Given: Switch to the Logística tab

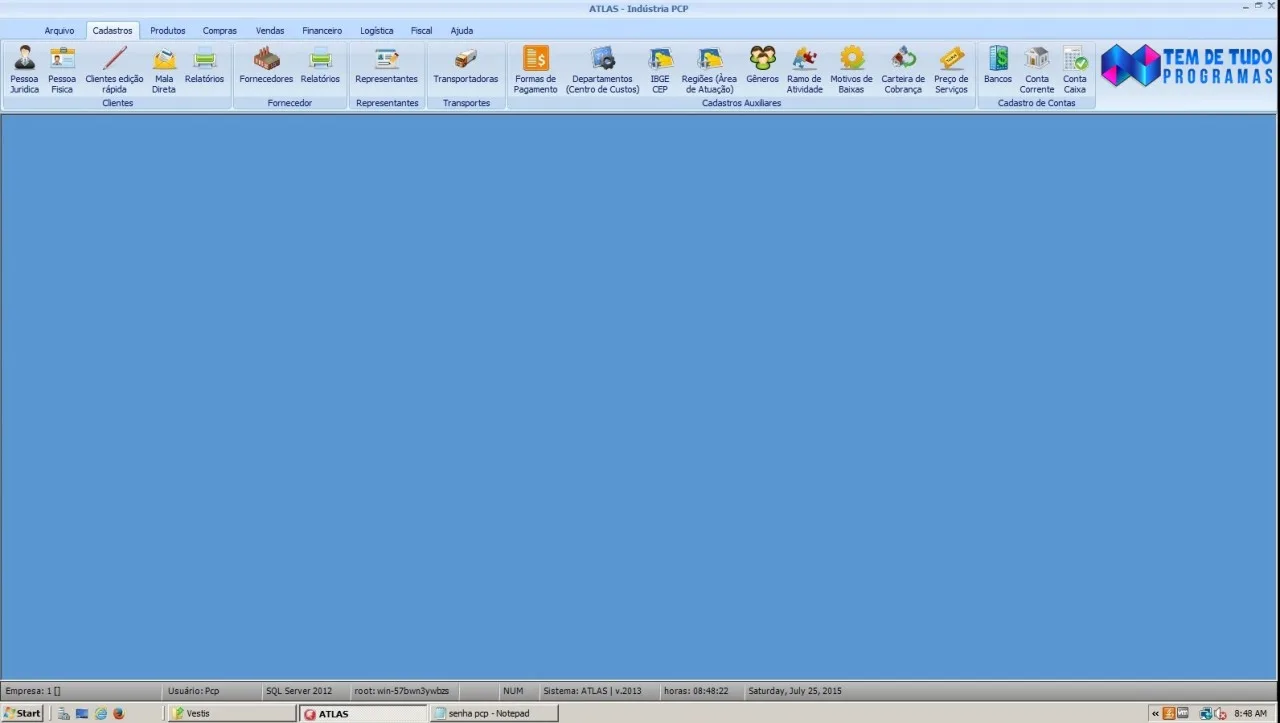Looking at the screenshot, I should coord(377,31).
